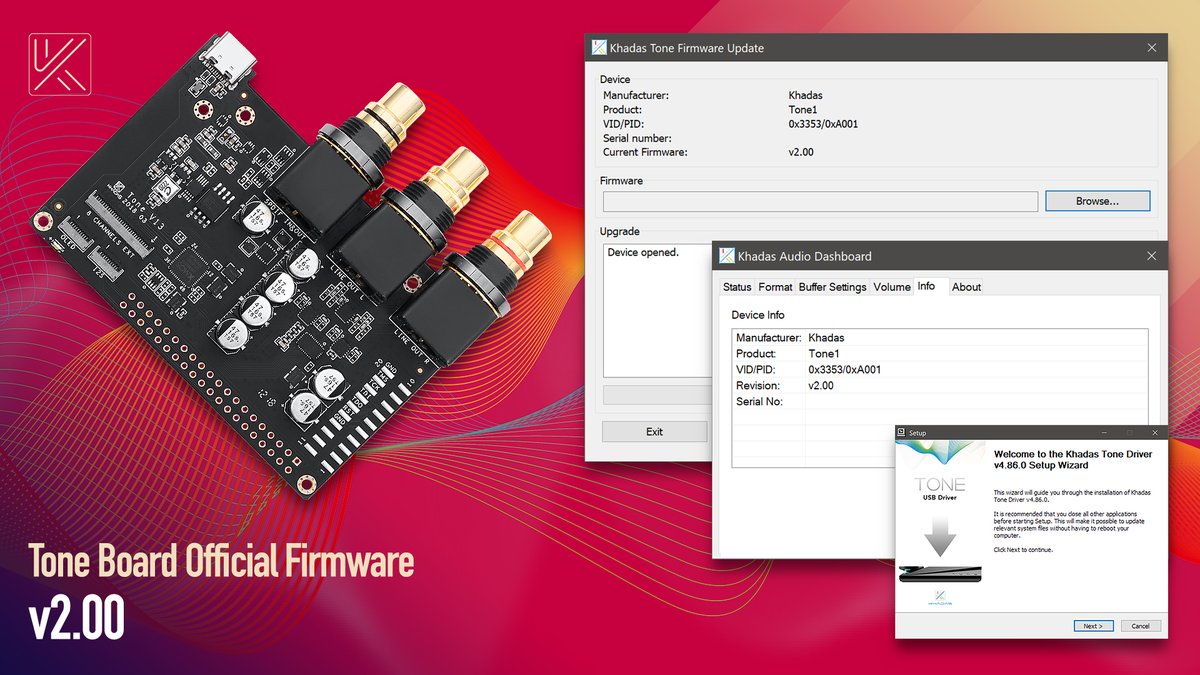
Task: Click Next > in the Setup wizard
Action: 1093,626
